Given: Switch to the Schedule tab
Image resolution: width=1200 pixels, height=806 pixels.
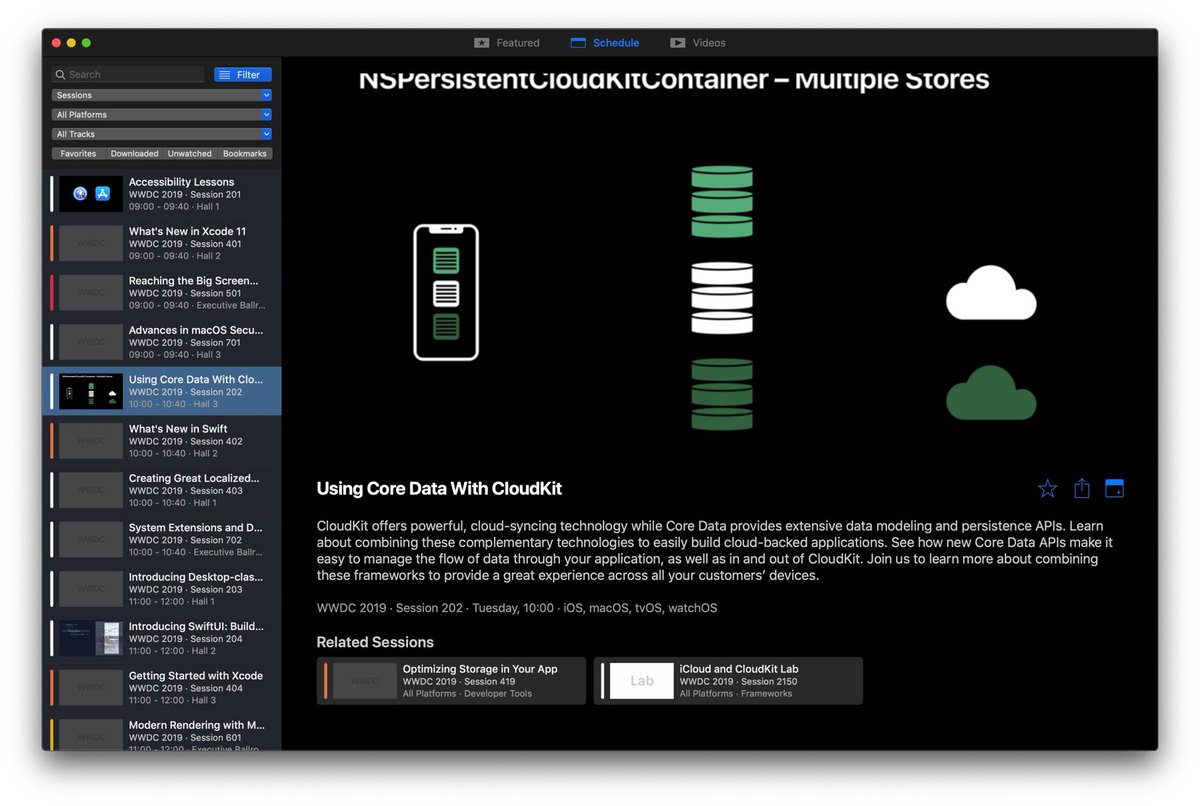Looking at the screenshot, I should [x=604, y=43].
